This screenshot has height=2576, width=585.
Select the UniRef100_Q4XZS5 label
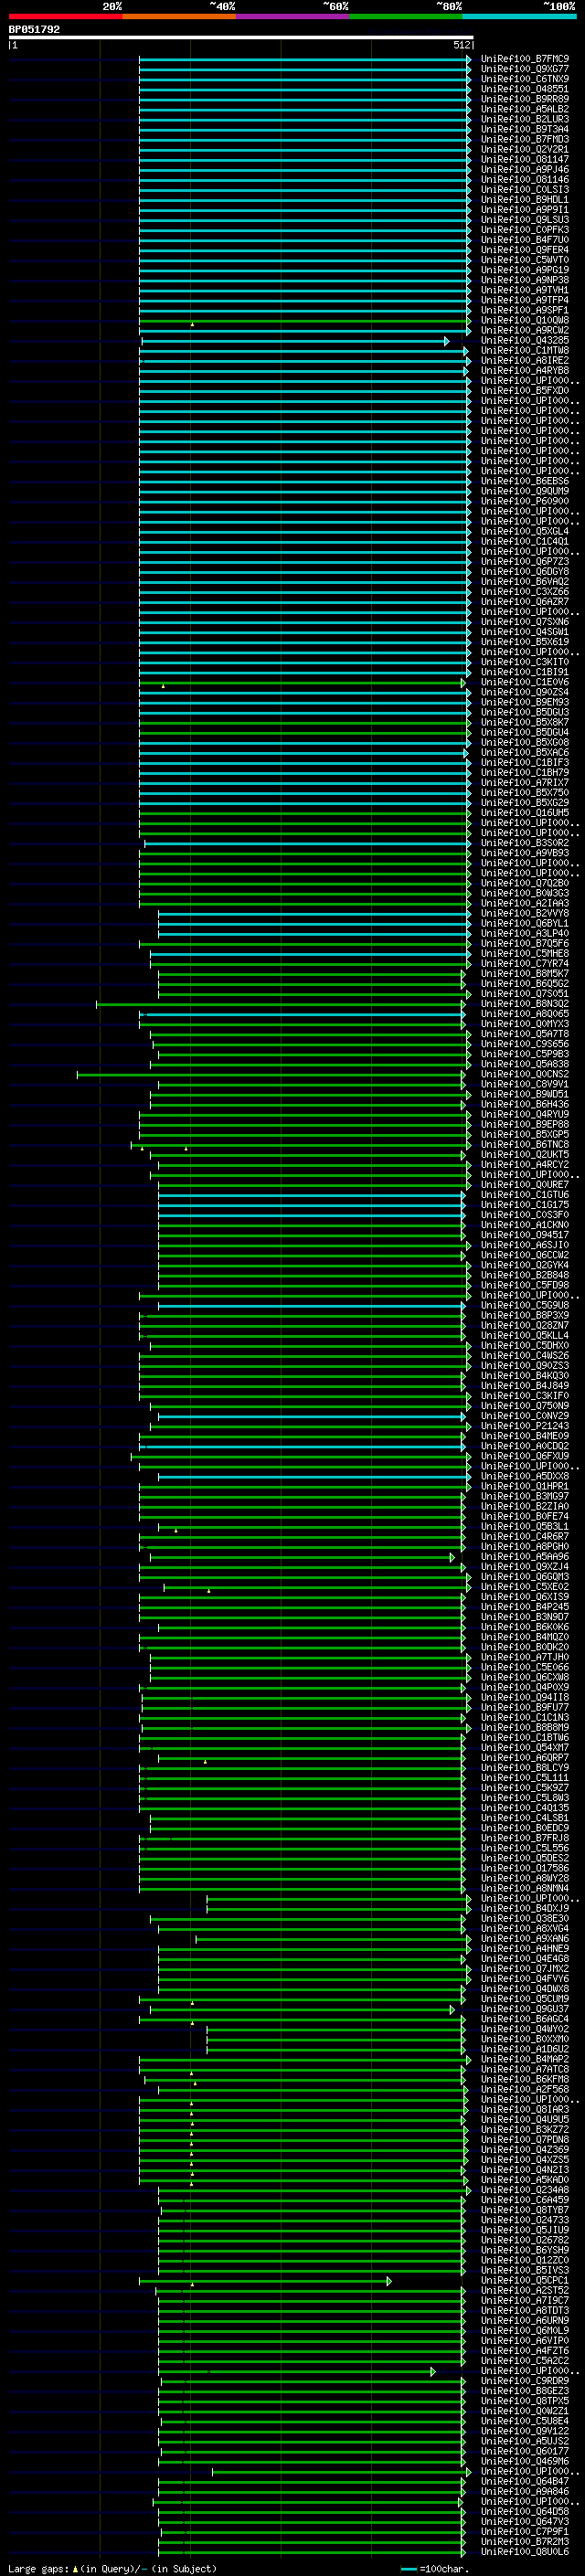(x=525, y=2159)
